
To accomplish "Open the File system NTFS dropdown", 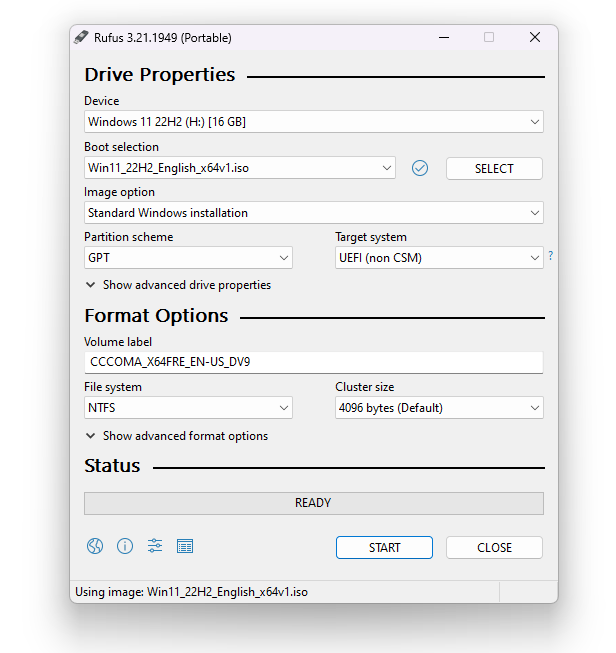I will (188, 408).
